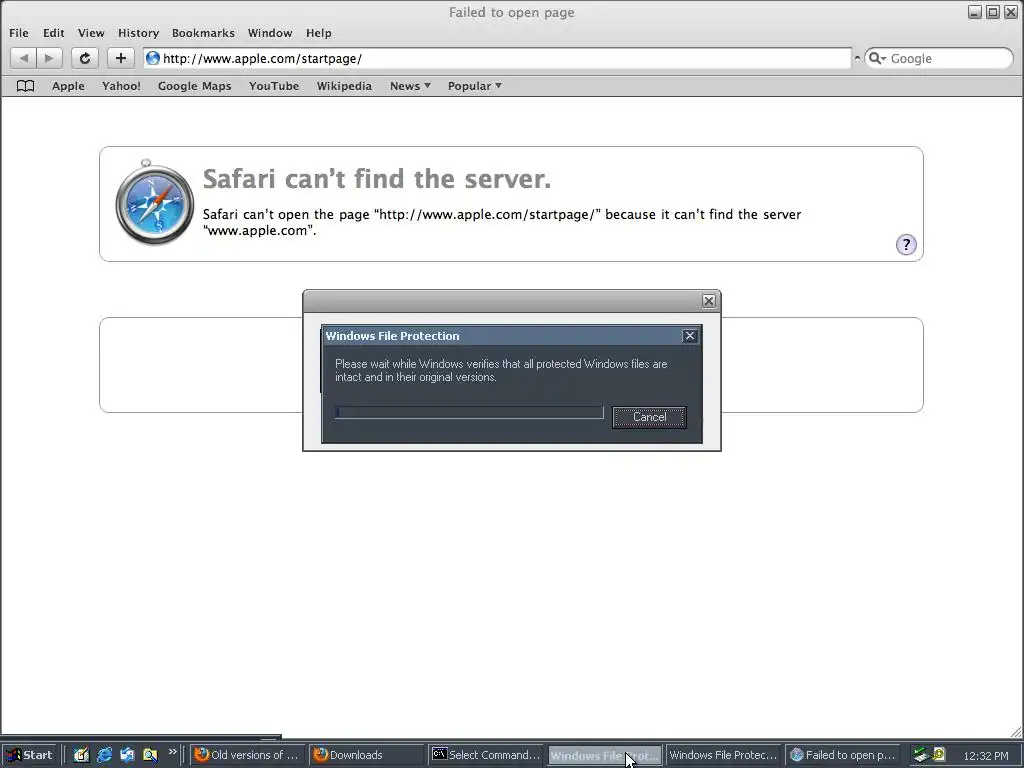This screenshot has width=1024, height=768.
Task: Open the Apple bookmark link
Action: pyautogui.click(x=69, y=86)
